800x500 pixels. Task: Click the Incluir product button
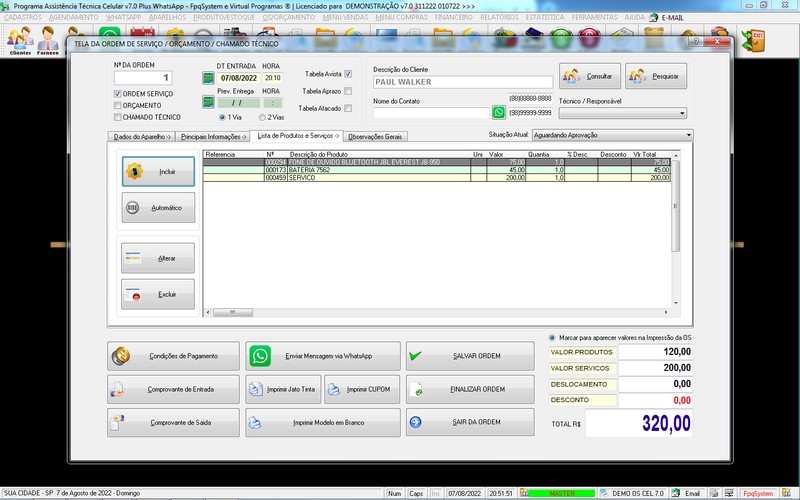(158, 171)
